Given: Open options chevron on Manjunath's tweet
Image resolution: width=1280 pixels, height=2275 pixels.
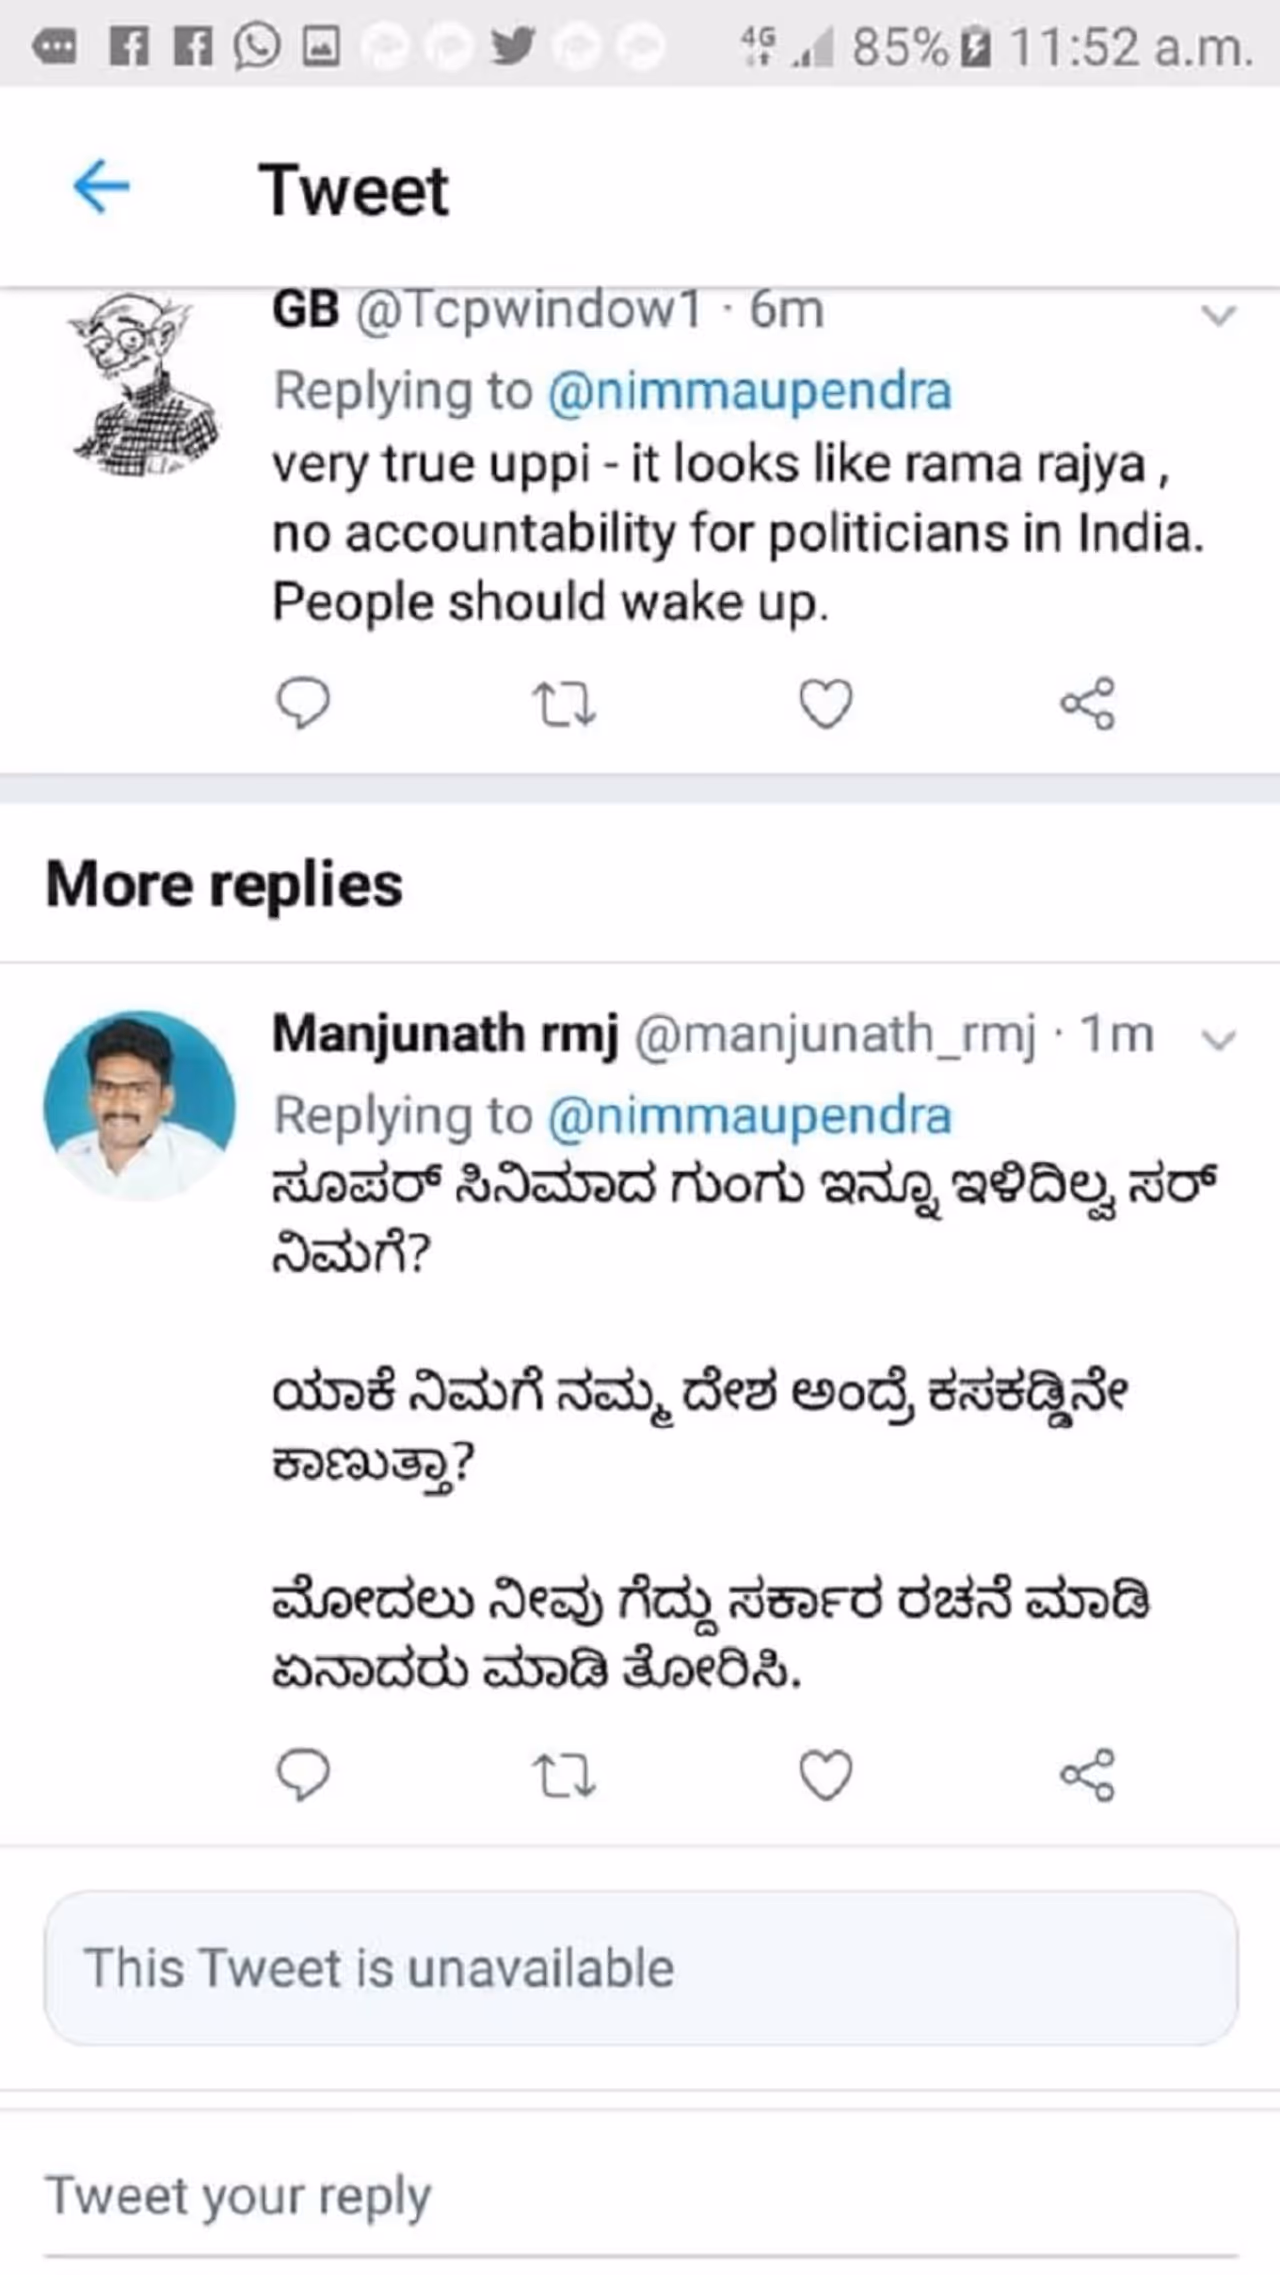Looking at the screenshot, I should [x=1219, y=1040].
